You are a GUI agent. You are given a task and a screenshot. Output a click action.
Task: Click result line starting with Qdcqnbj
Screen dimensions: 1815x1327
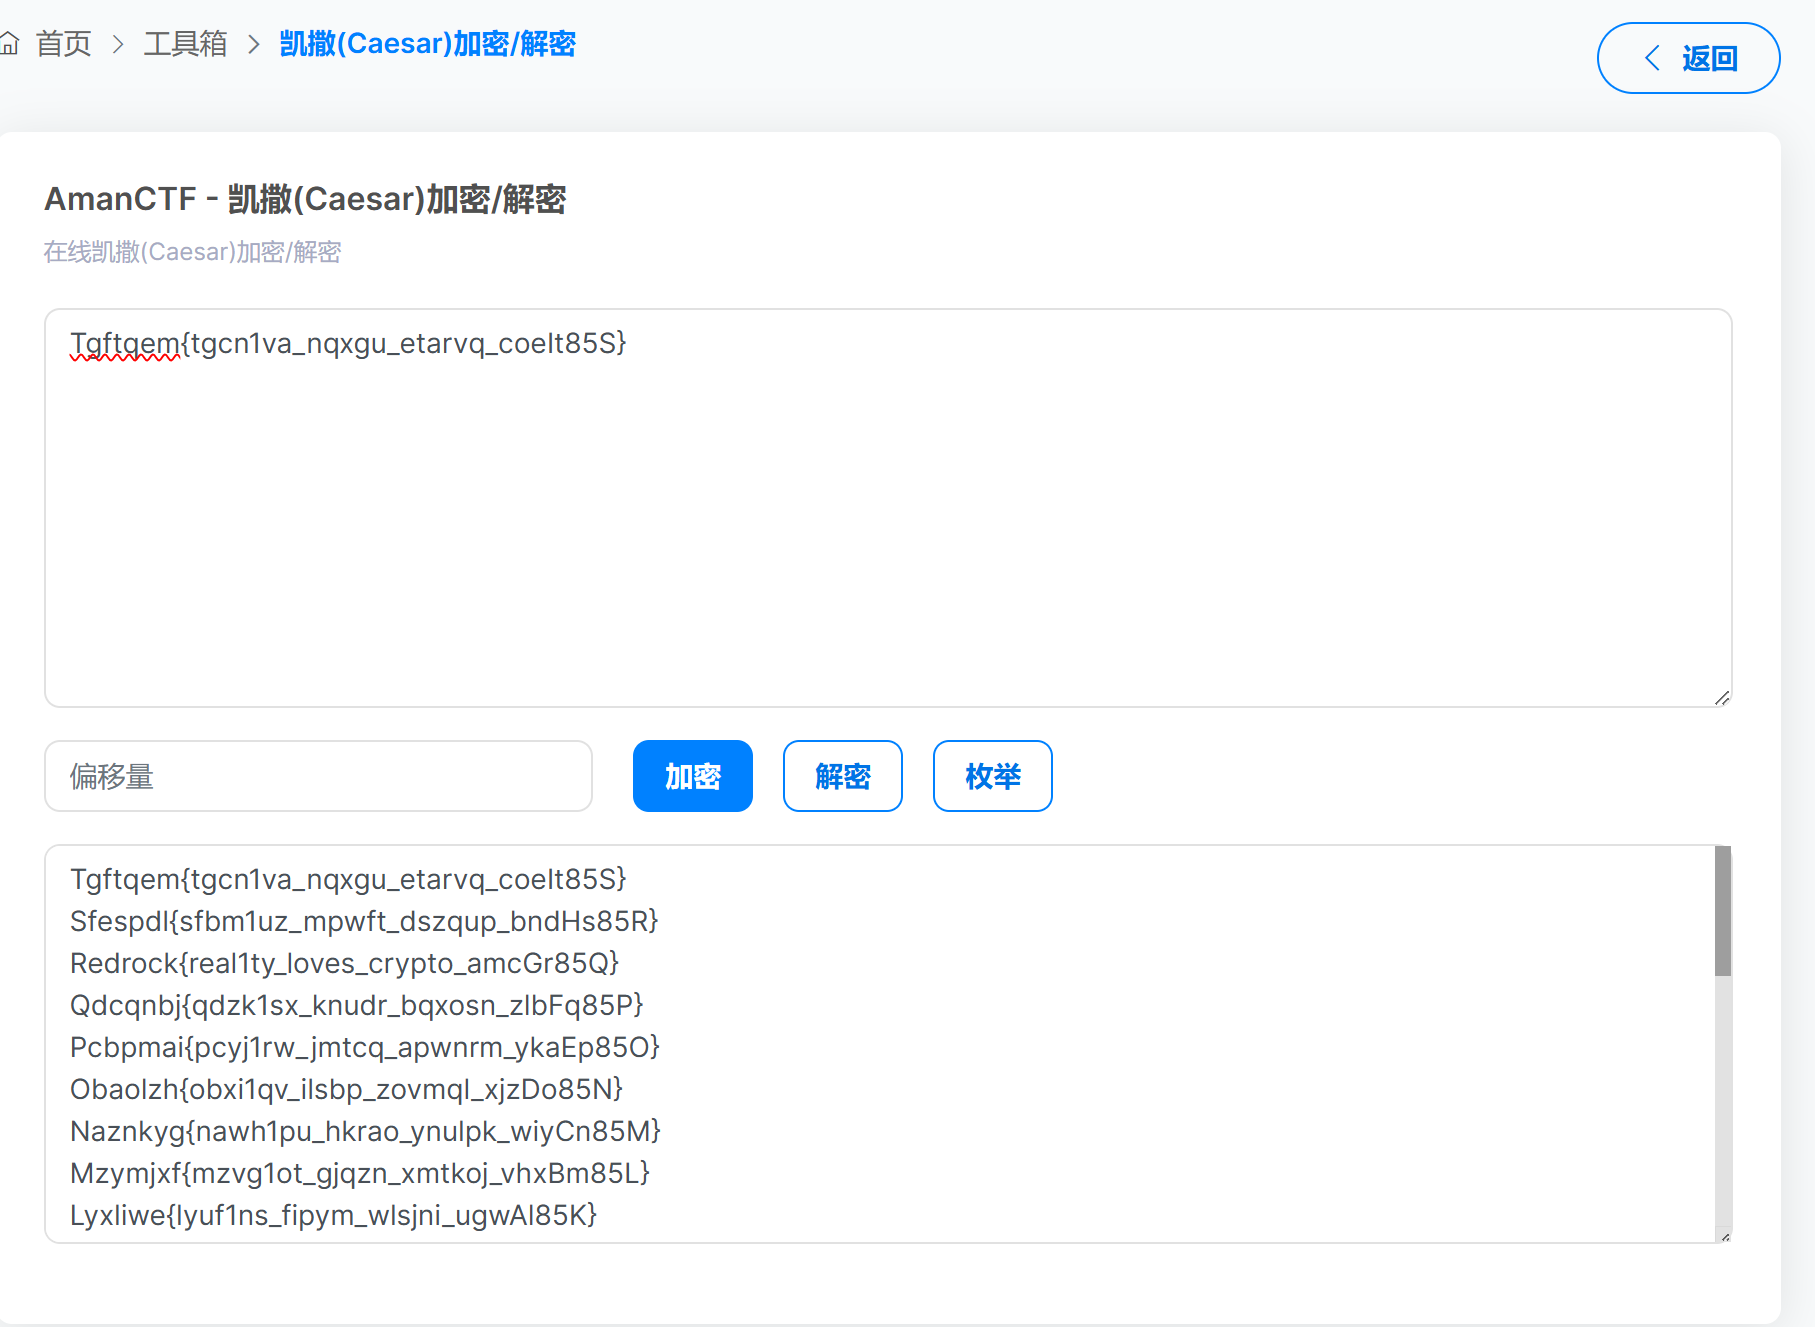[357, 1005]
